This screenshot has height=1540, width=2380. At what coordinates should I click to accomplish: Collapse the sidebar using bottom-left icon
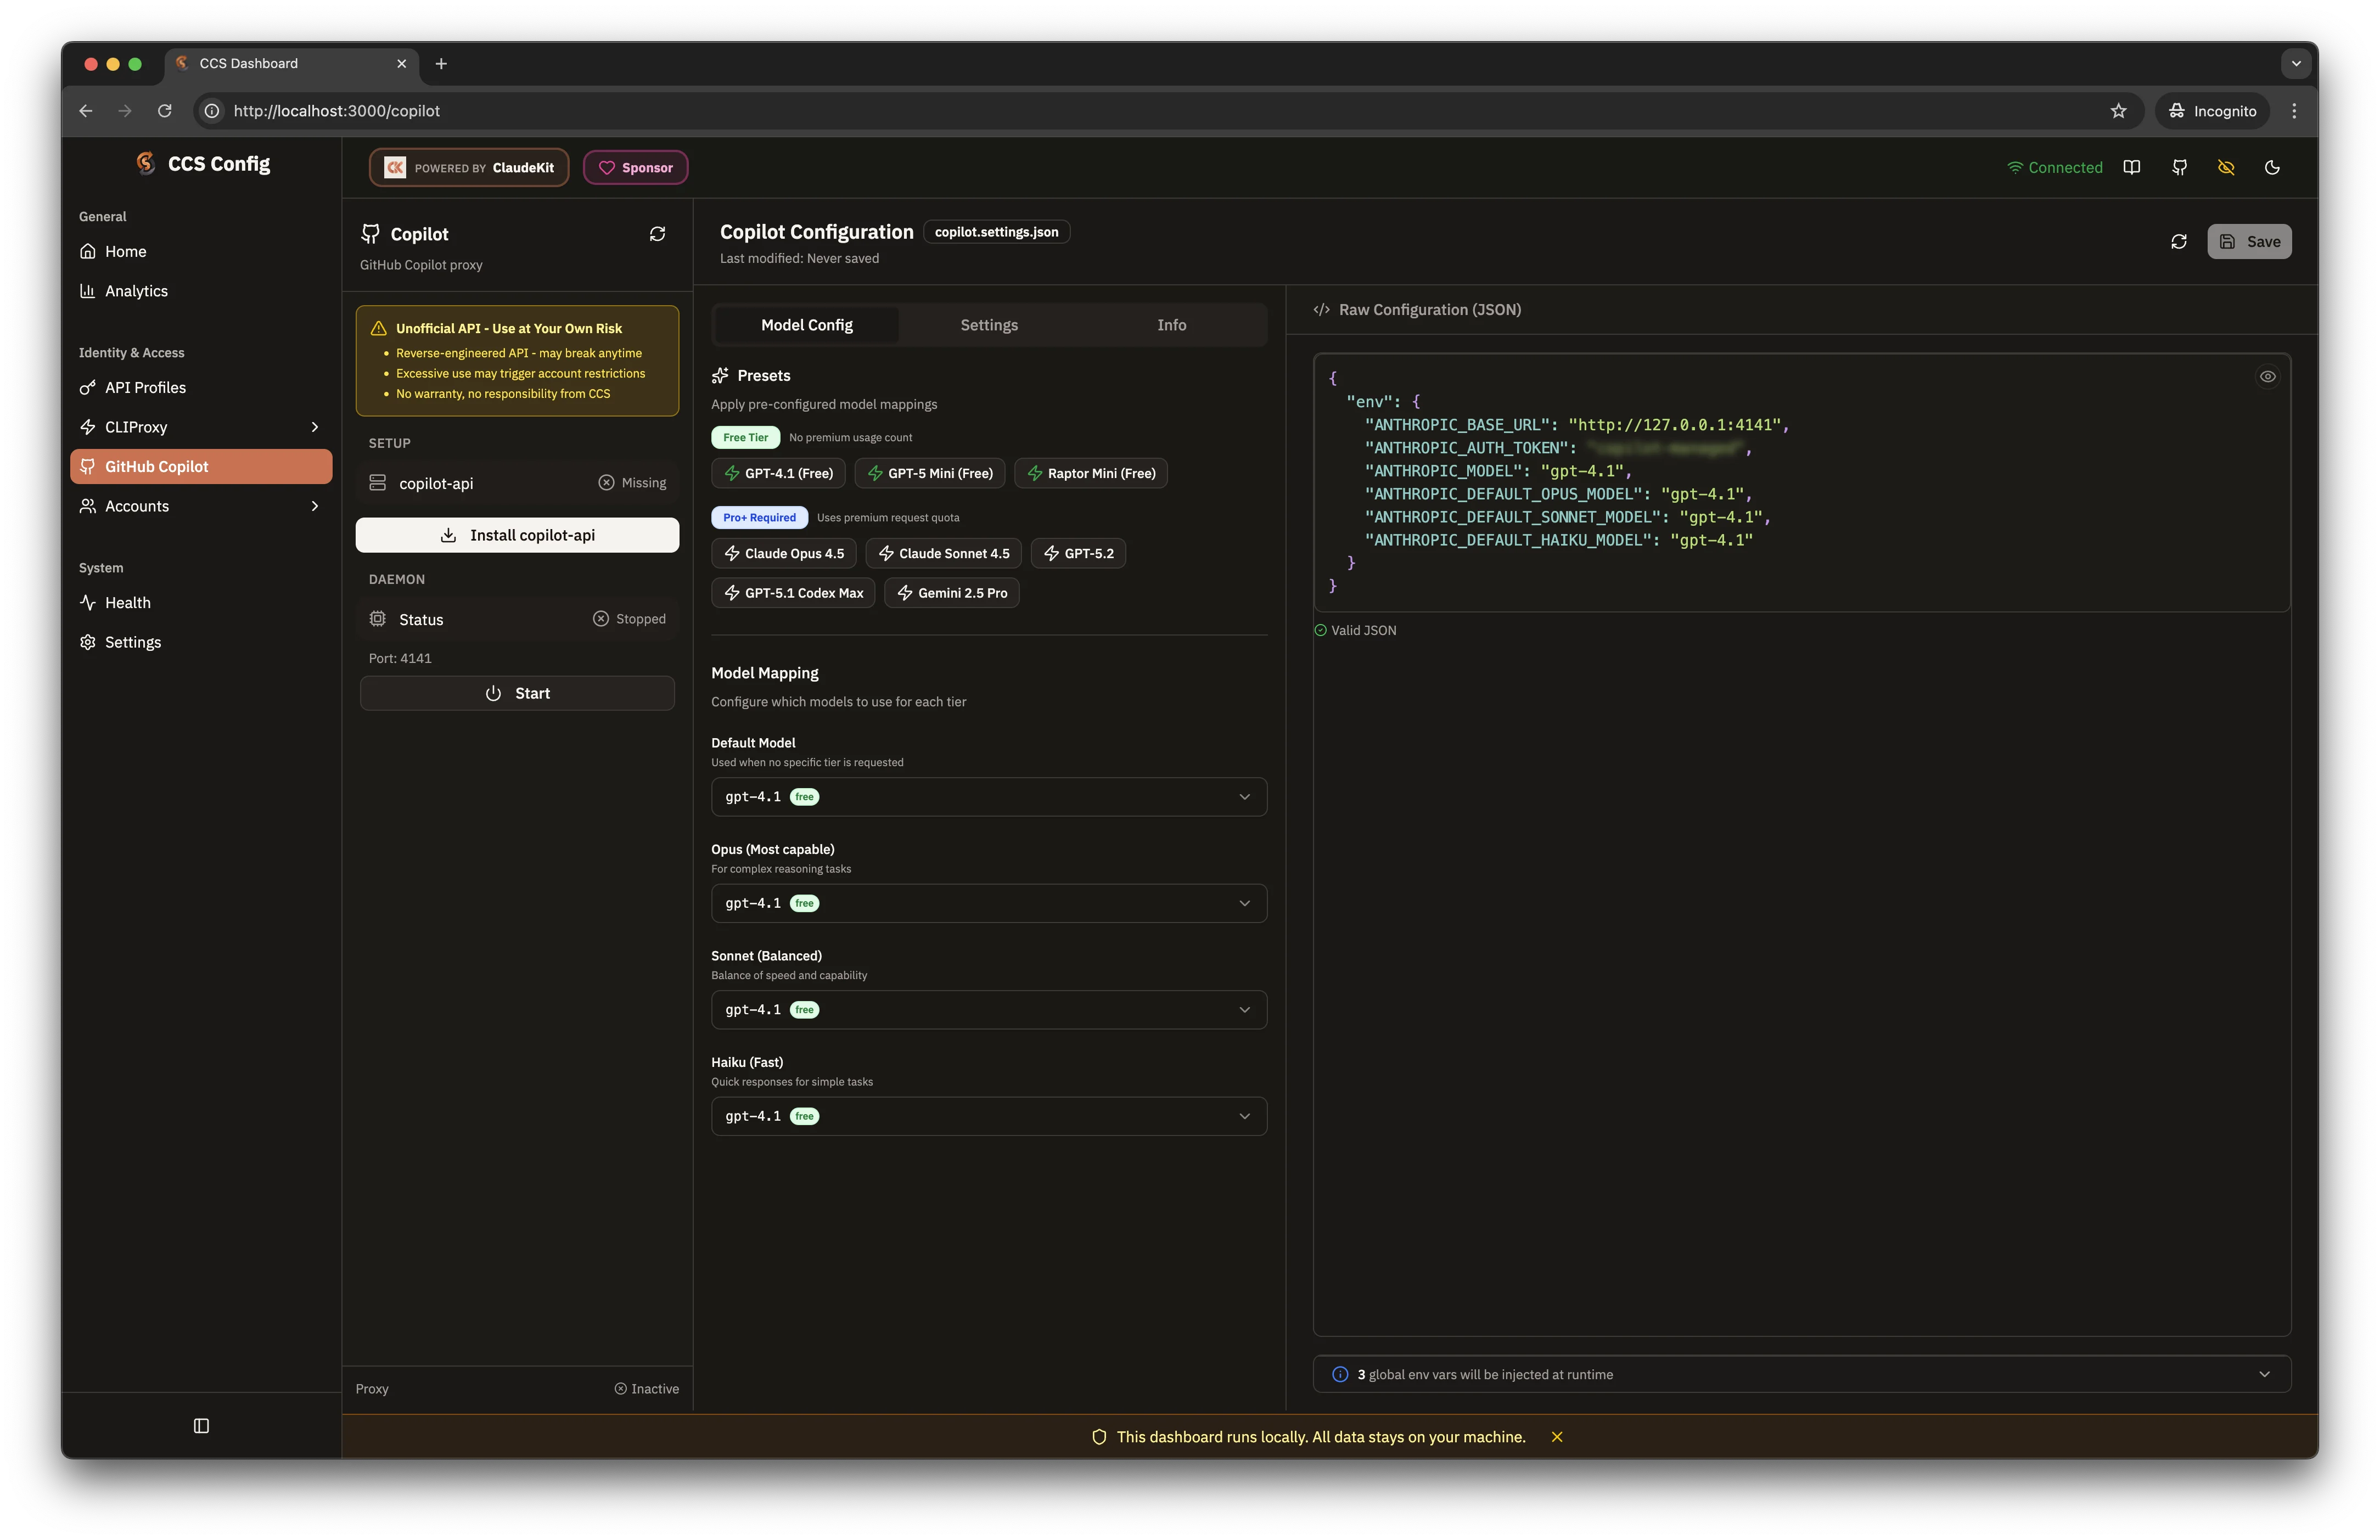coord(200,1426)
